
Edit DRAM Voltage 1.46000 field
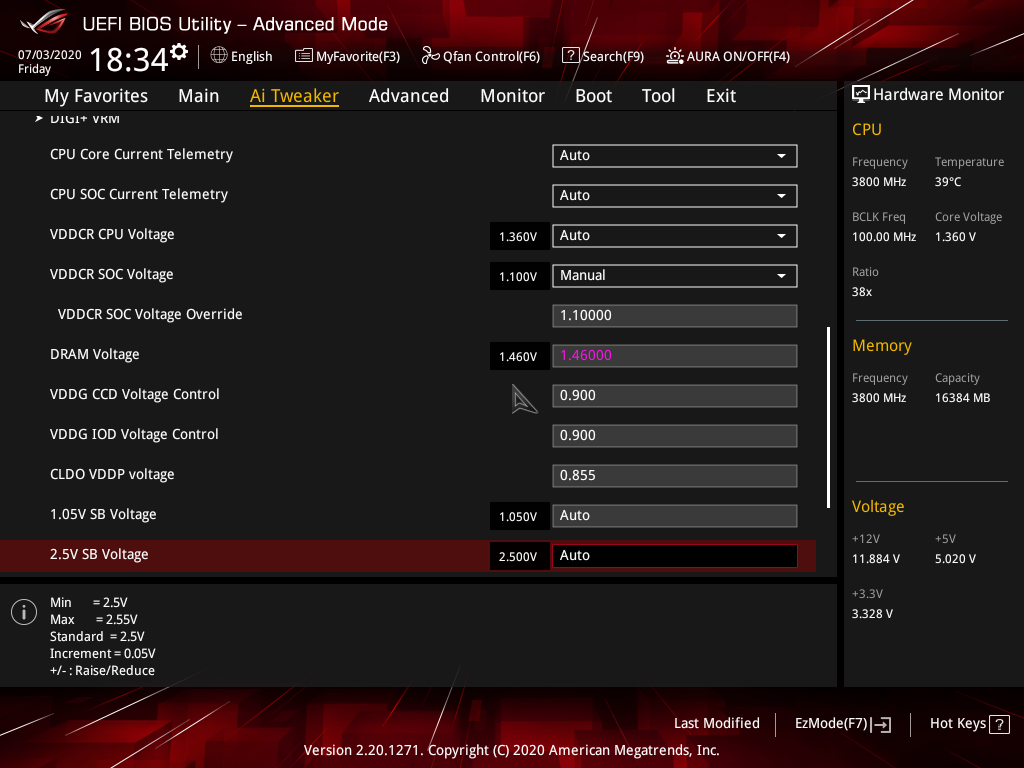point(675,355)
